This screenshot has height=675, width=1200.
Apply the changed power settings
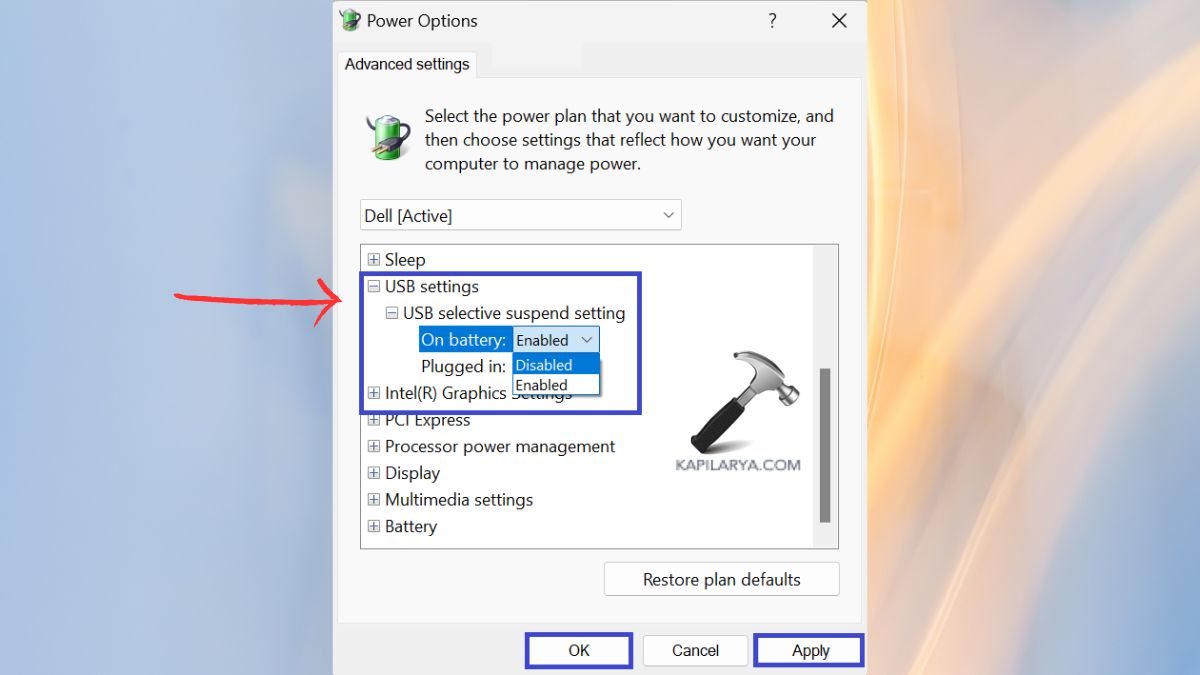pos(808,649)
